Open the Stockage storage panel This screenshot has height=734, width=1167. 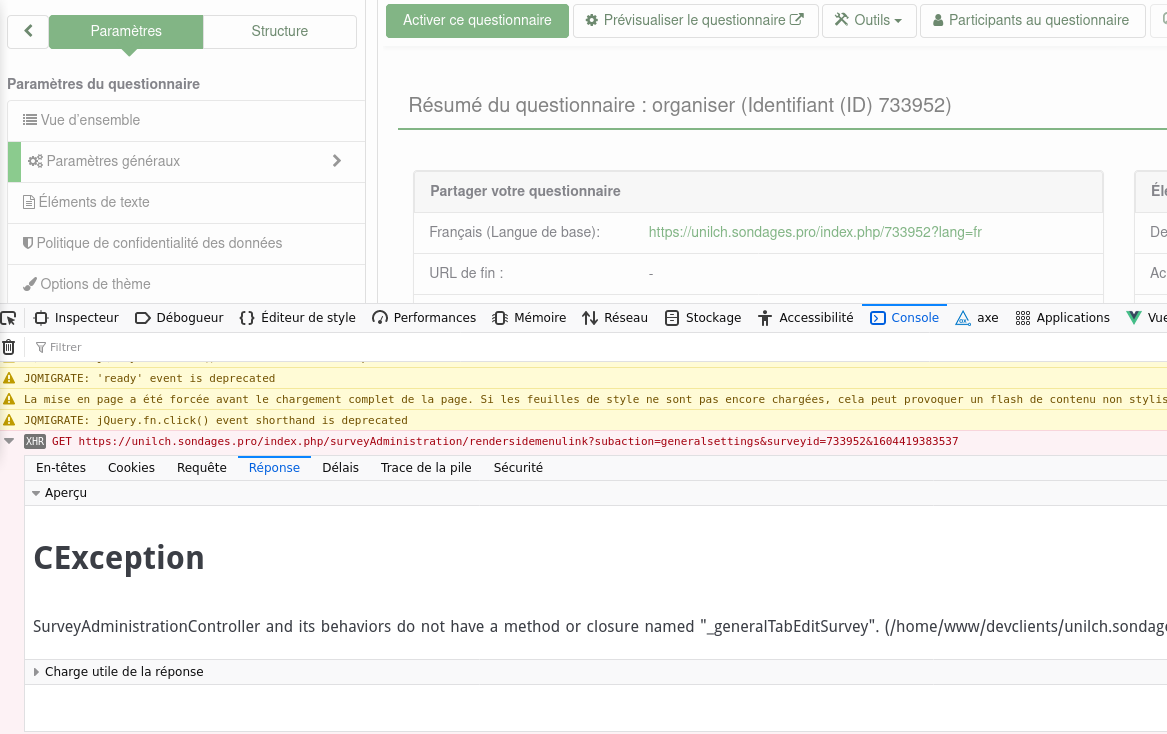pyautogui.click(x=703, y=318)
